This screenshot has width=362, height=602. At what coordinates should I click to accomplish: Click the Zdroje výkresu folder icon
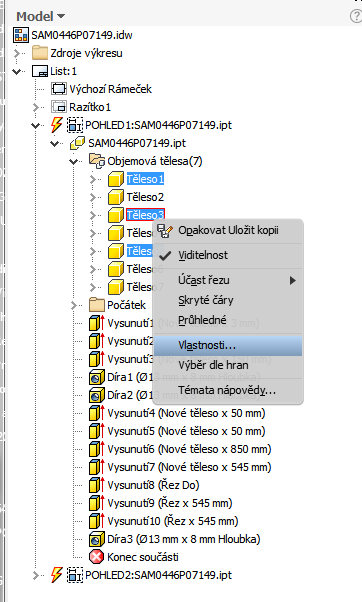click(x=40, y=53)
